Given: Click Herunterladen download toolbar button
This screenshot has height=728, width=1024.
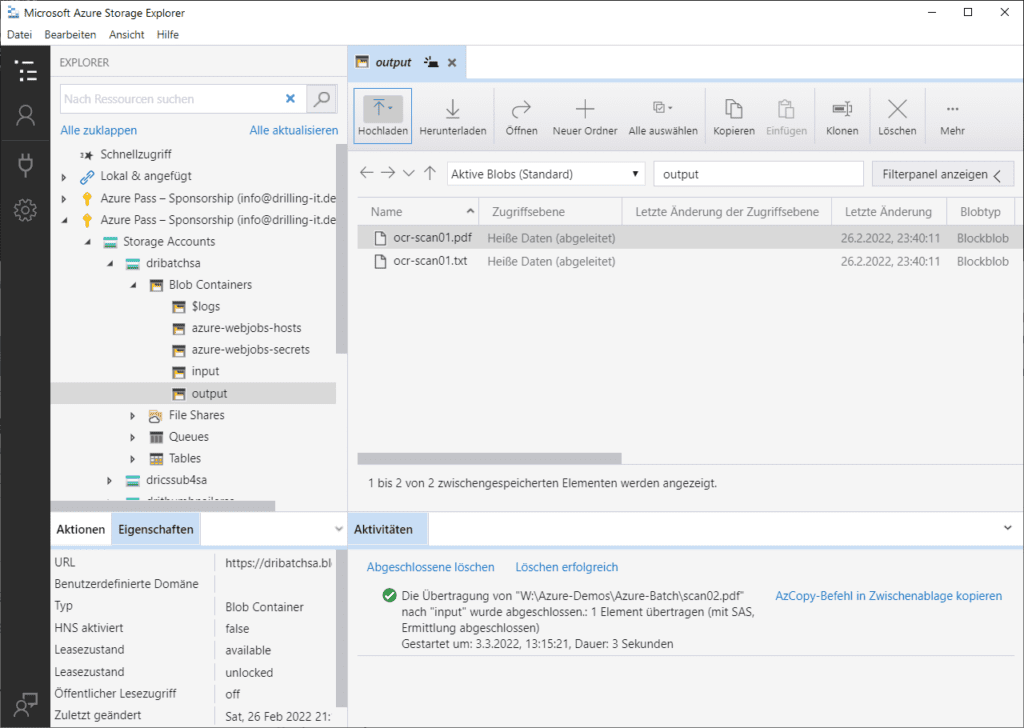Looking at the screenshot, I should (x=453, y=116).
